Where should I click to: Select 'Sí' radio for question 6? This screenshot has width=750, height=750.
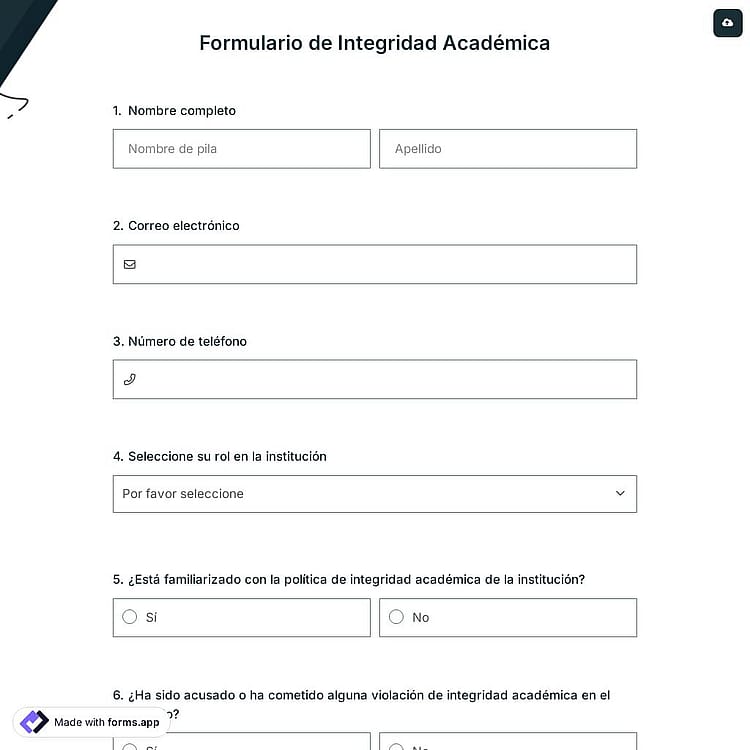coord(242,741)
